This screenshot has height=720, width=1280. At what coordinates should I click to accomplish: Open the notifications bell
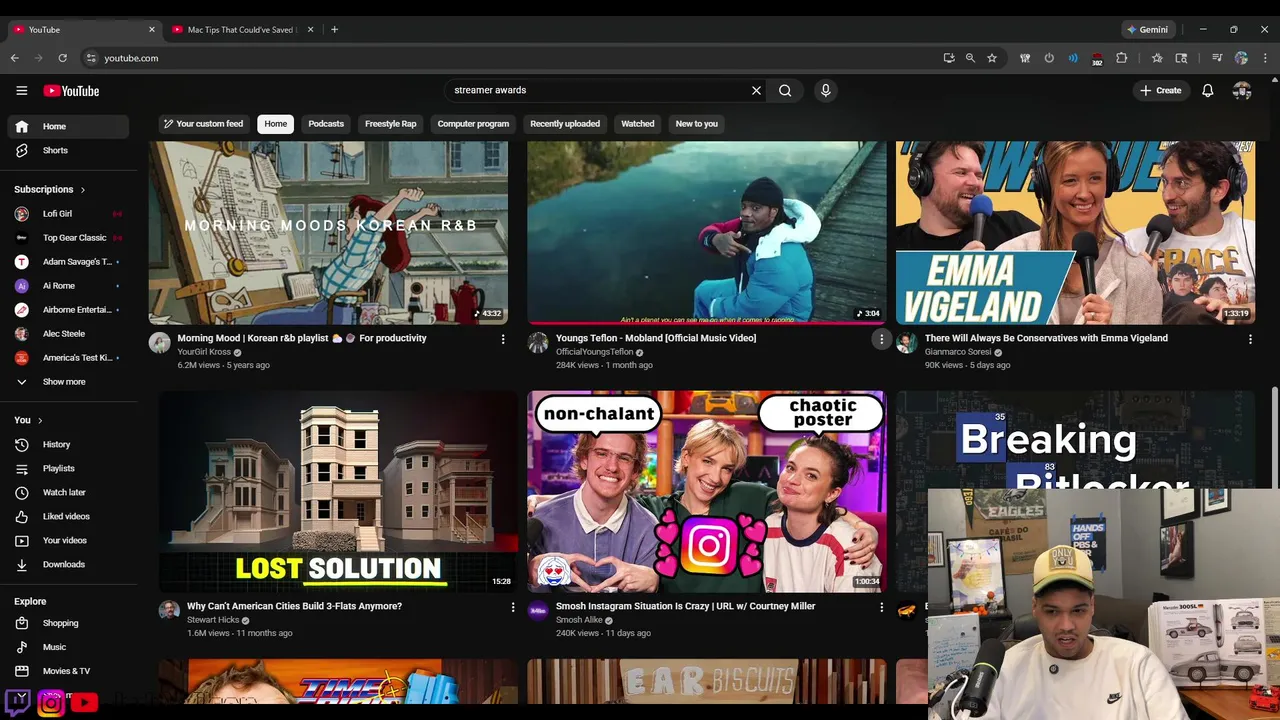pyautogui.click(x=1208, y=90)
